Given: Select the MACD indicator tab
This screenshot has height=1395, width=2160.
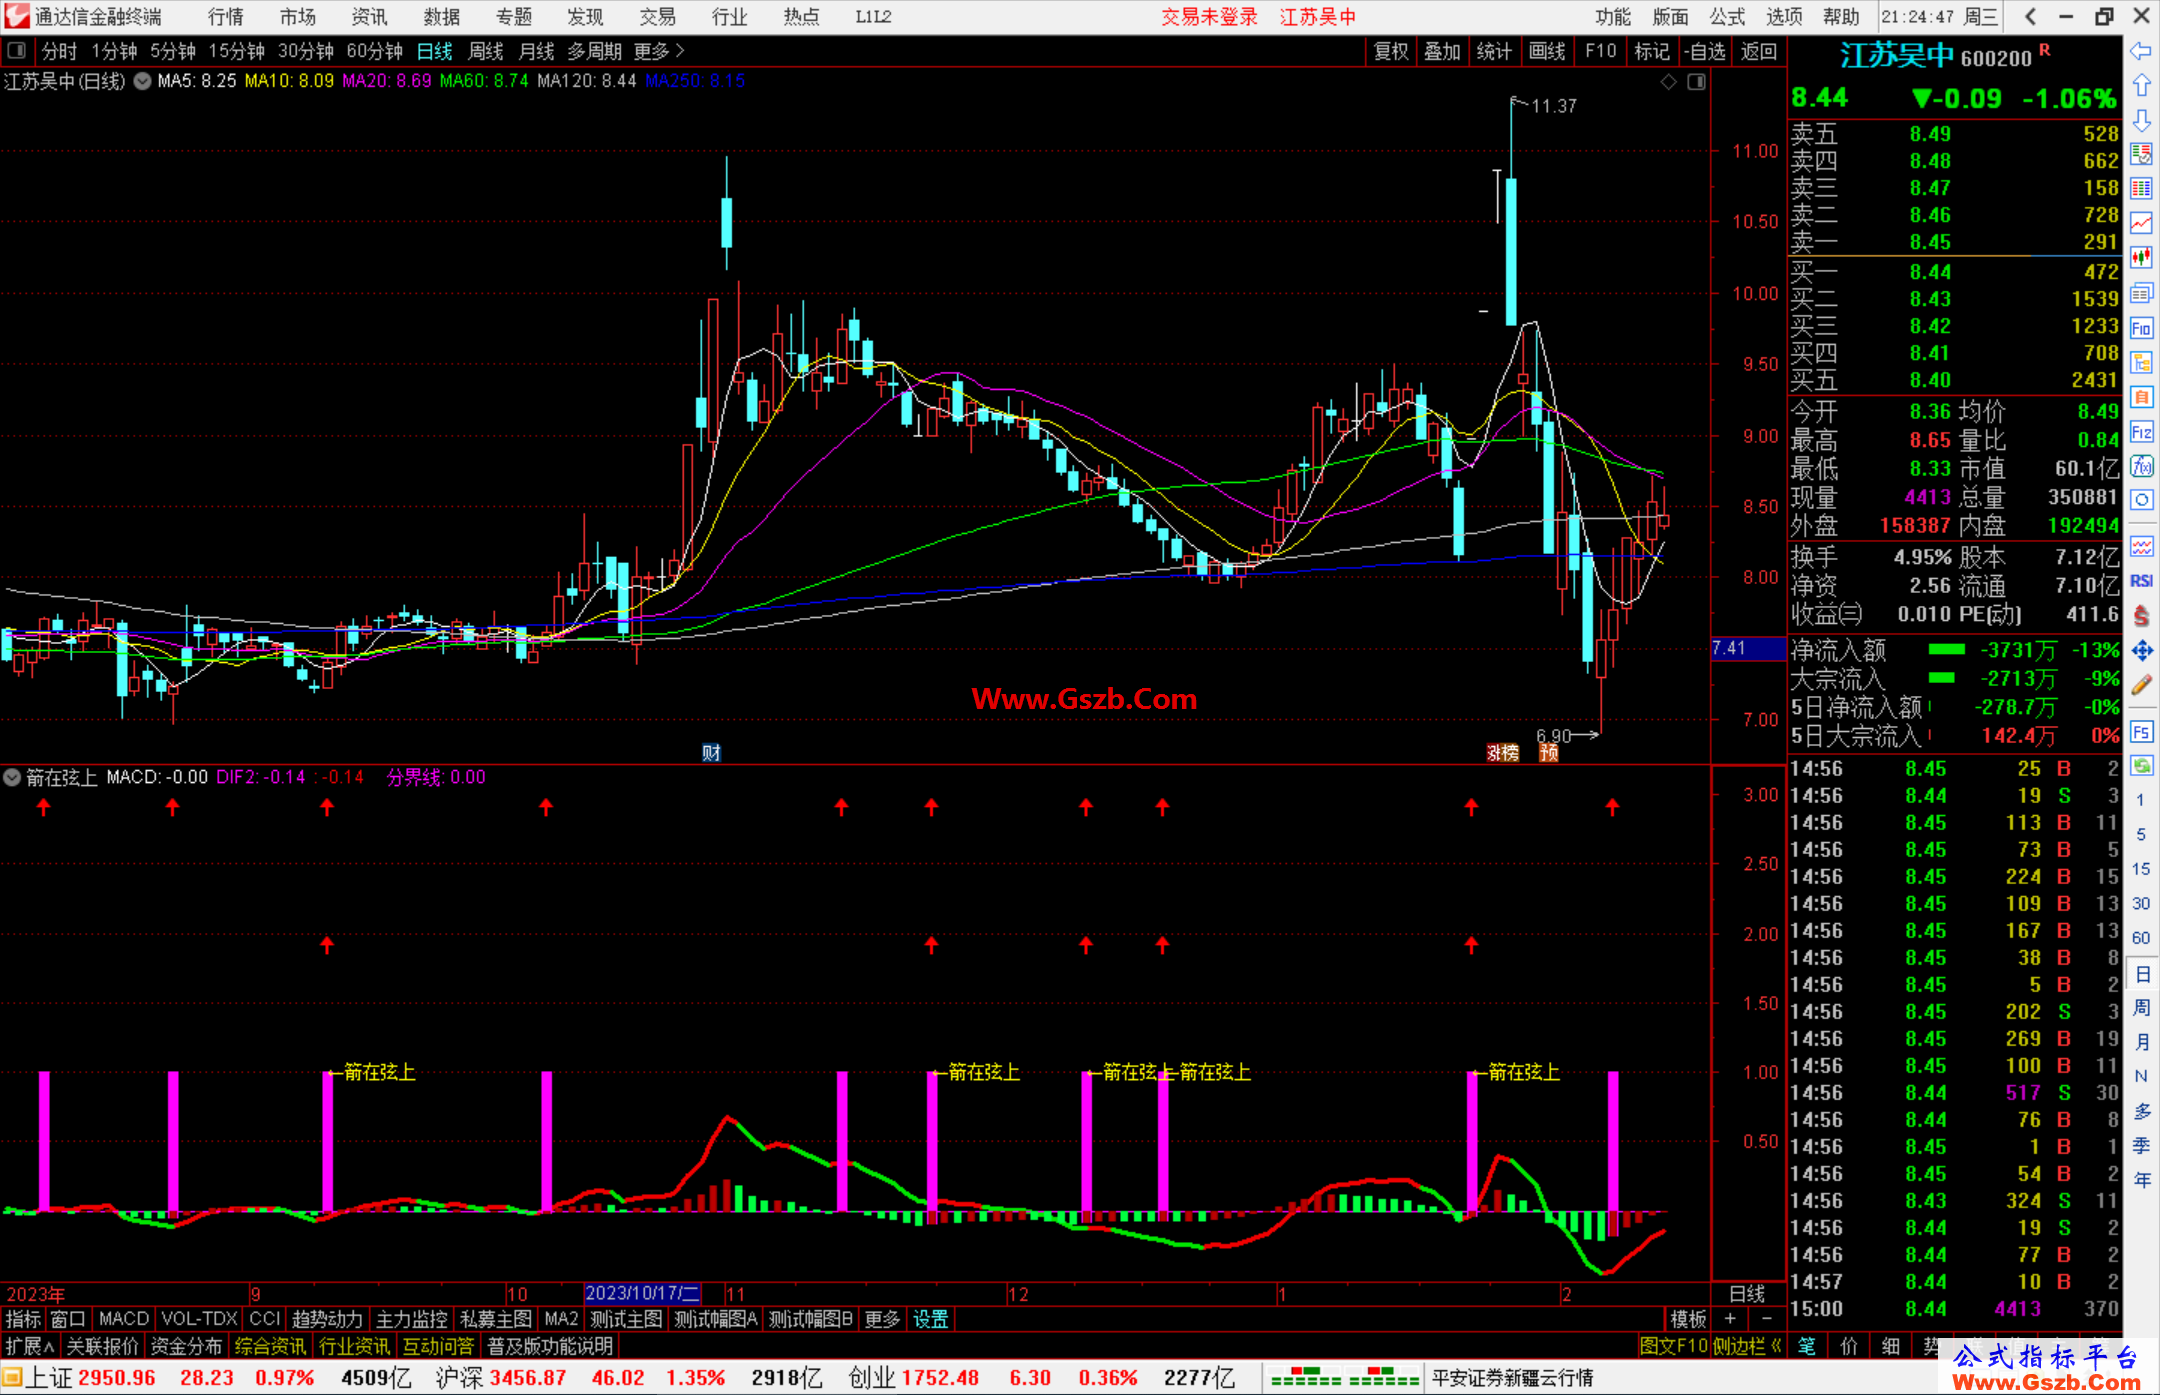Looking at the screenshot, I should click(x=124, y=1319).
